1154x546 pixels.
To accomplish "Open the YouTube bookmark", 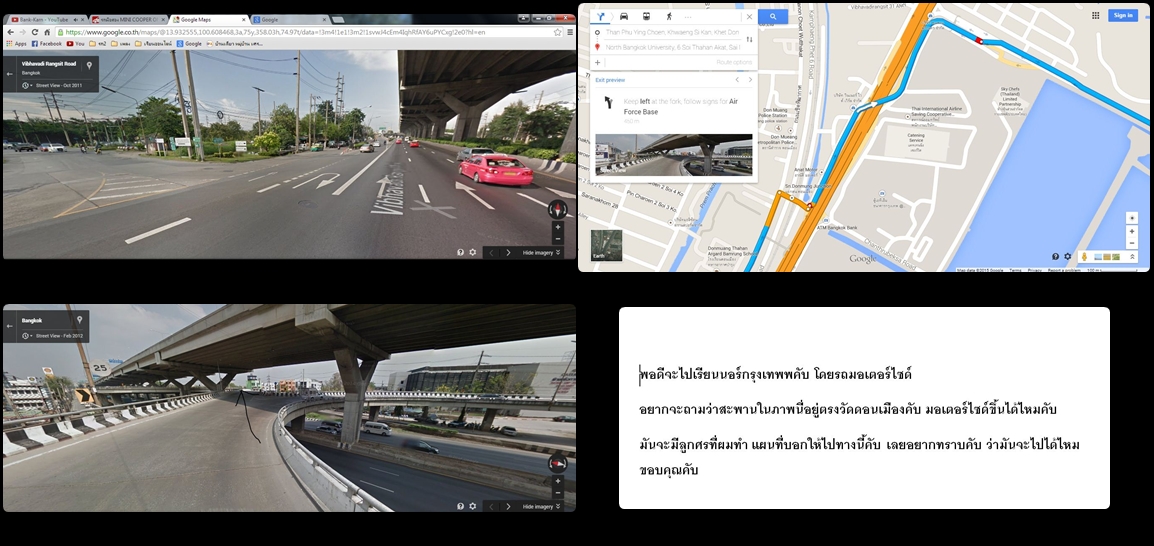I will click(76, 43).
